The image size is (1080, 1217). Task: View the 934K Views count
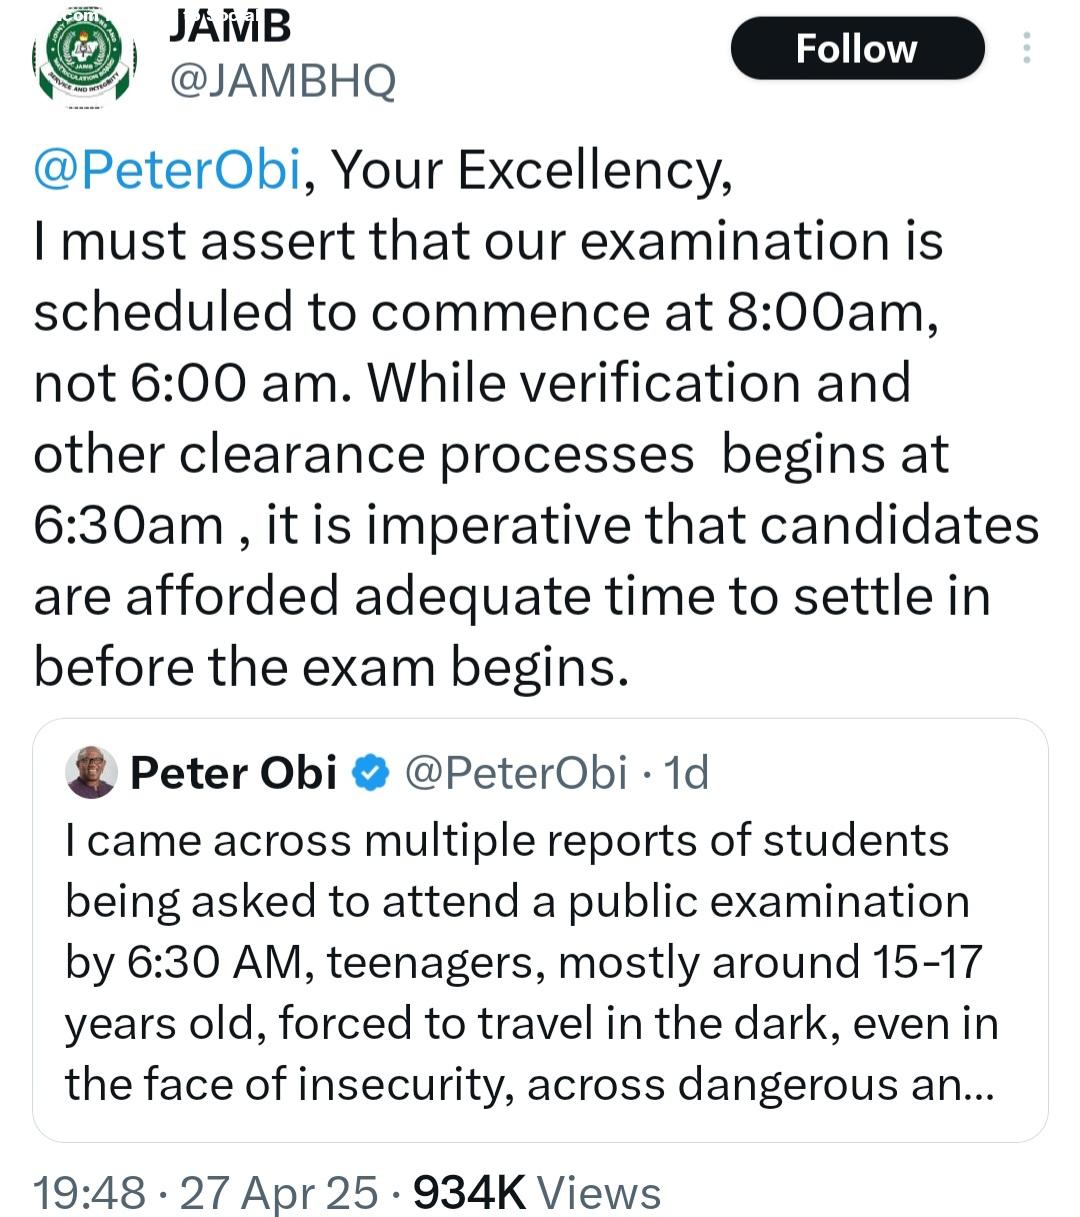[537, 1193]
